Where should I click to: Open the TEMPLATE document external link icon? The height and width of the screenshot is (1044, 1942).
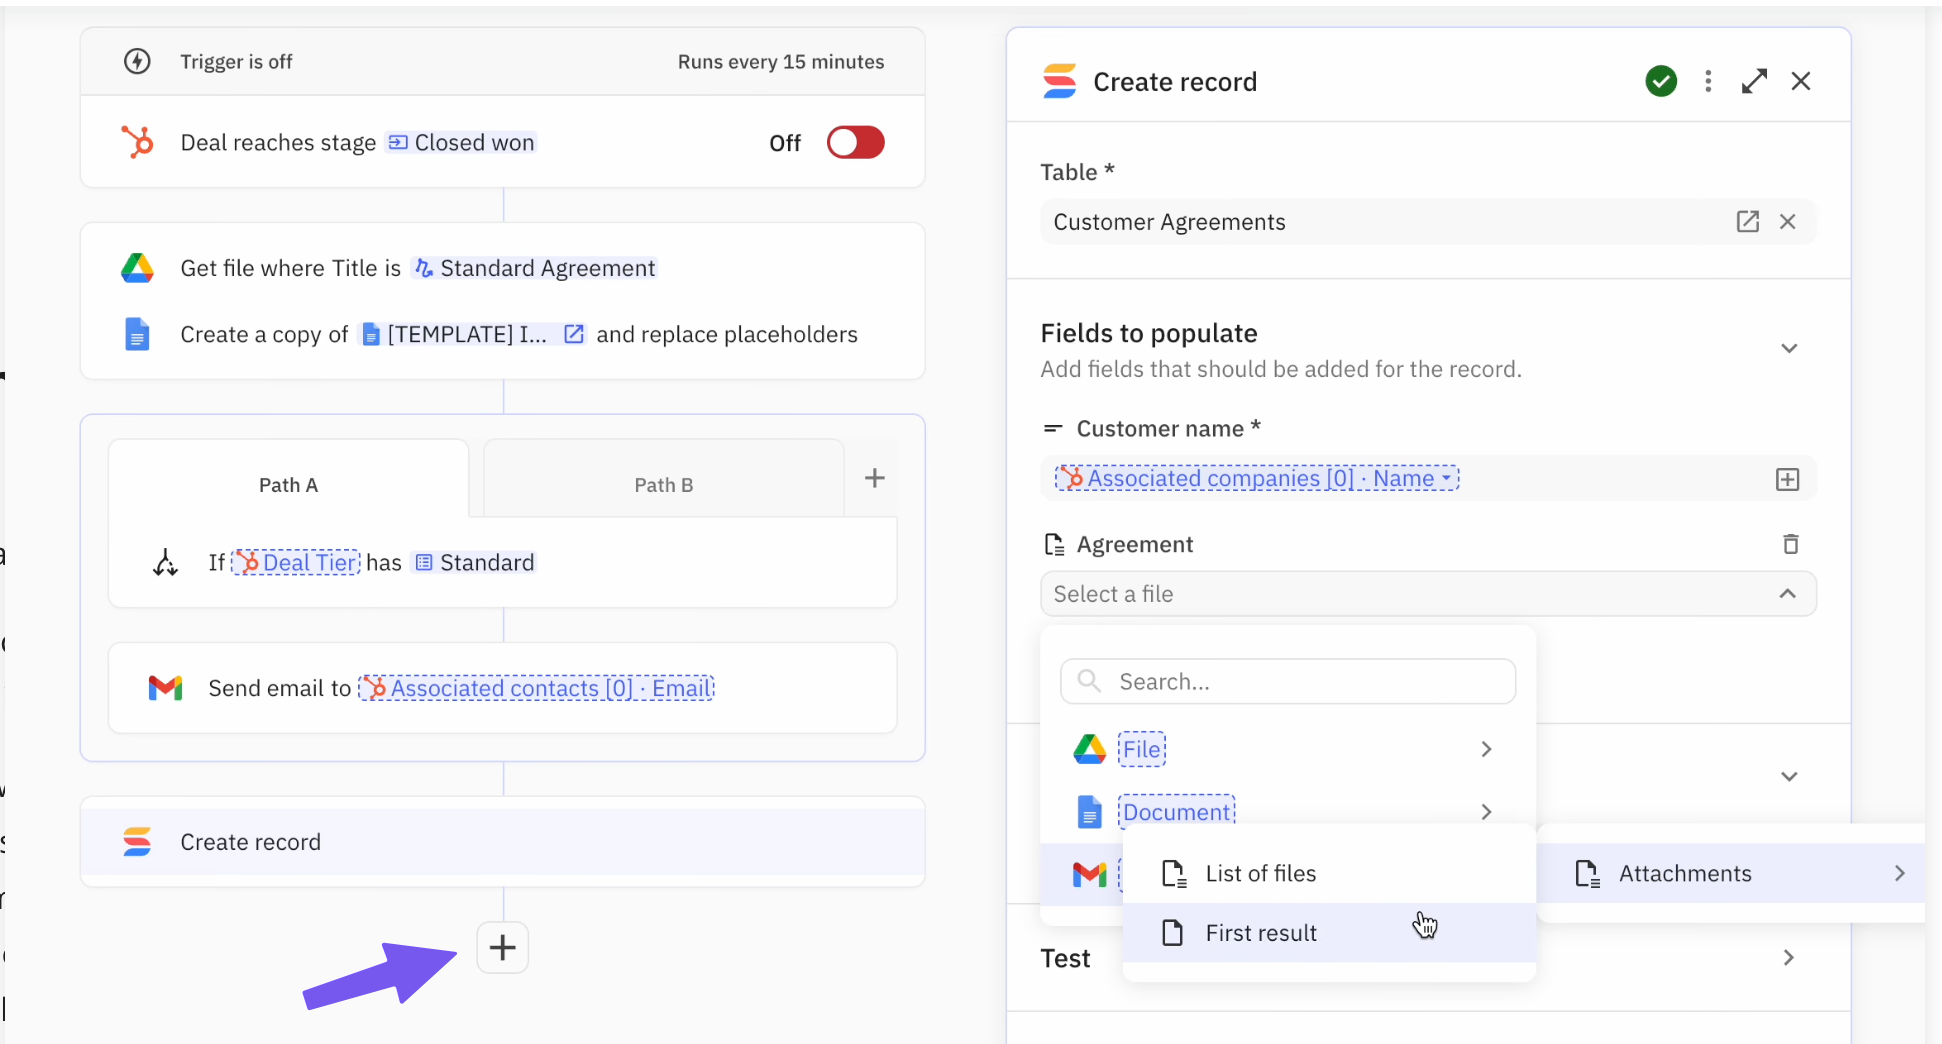tap(574, 334)
